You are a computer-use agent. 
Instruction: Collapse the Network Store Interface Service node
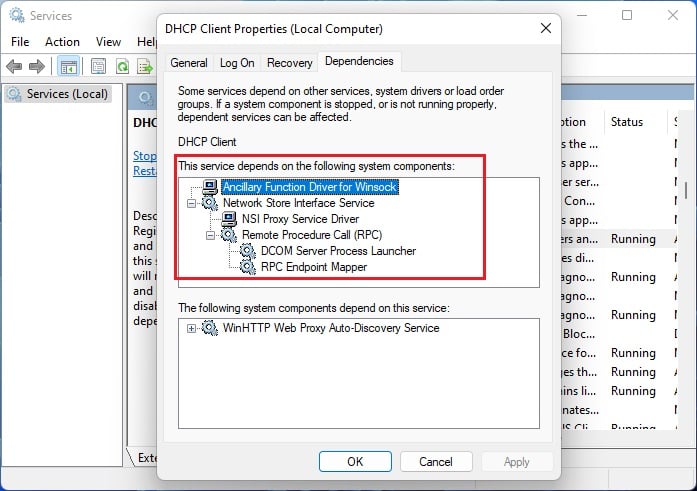pos(191,204)
